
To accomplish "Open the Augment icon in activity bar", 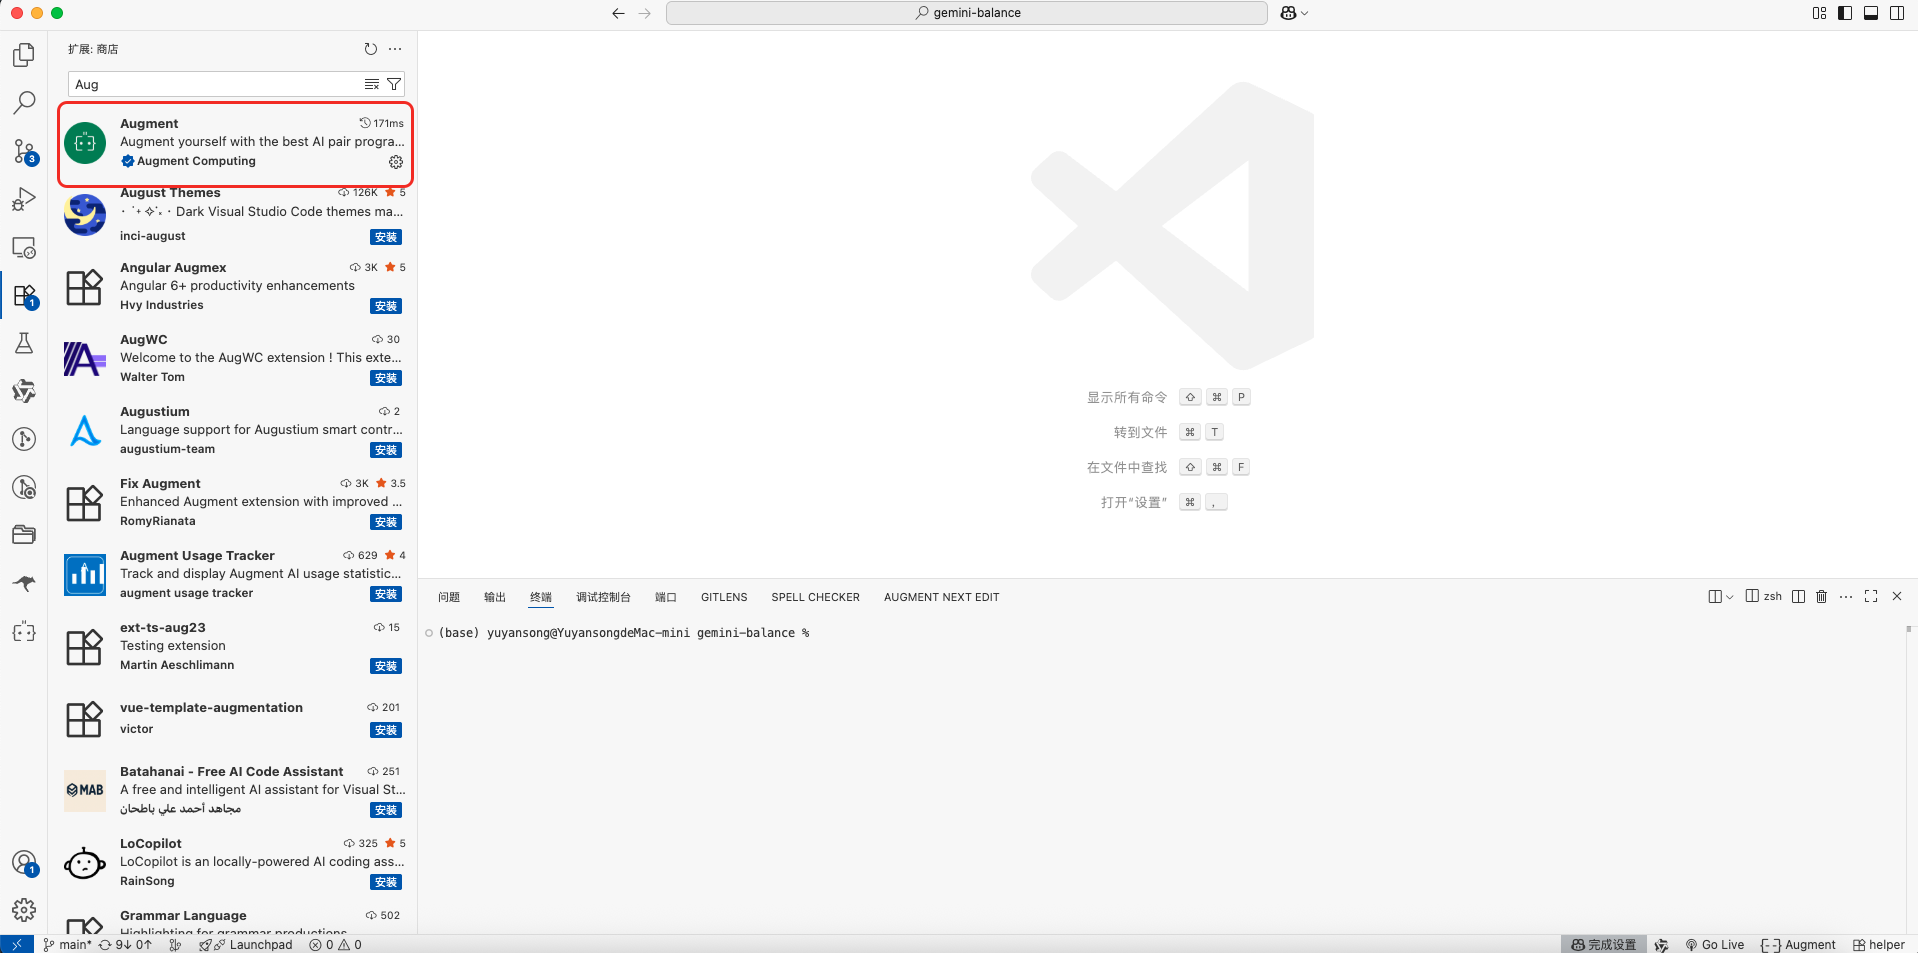I will pos(24,631).
